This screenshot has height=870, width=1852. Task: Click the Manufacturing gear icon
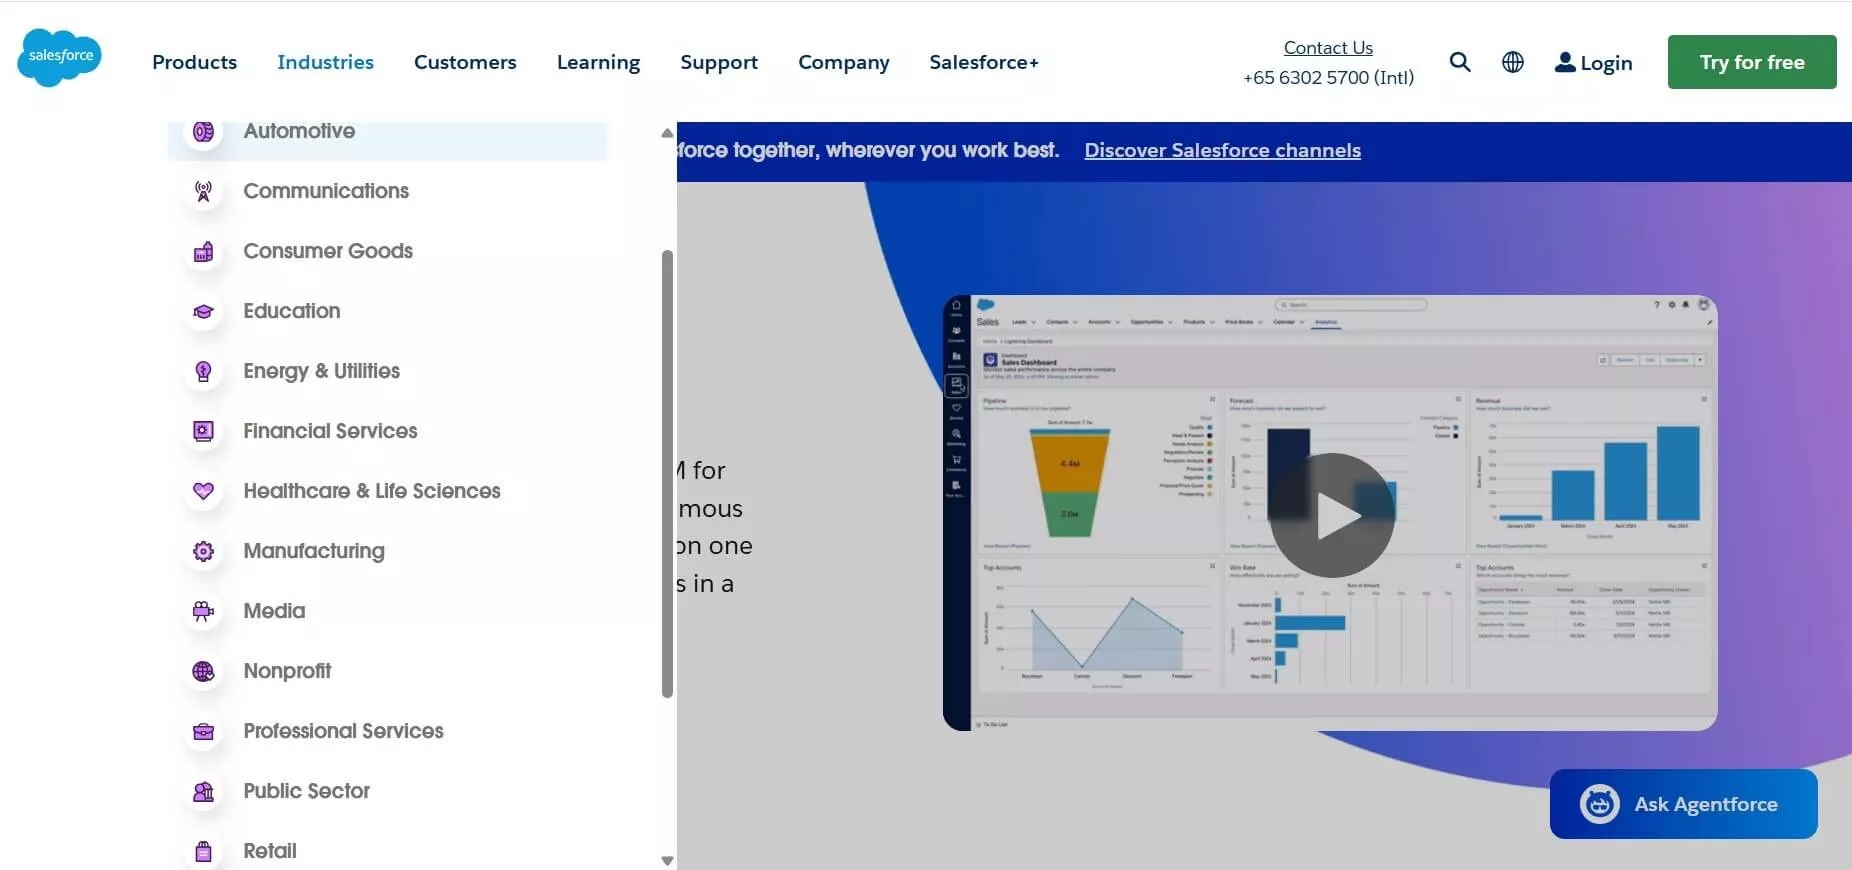pyautogui.click(x=203, y=551)
